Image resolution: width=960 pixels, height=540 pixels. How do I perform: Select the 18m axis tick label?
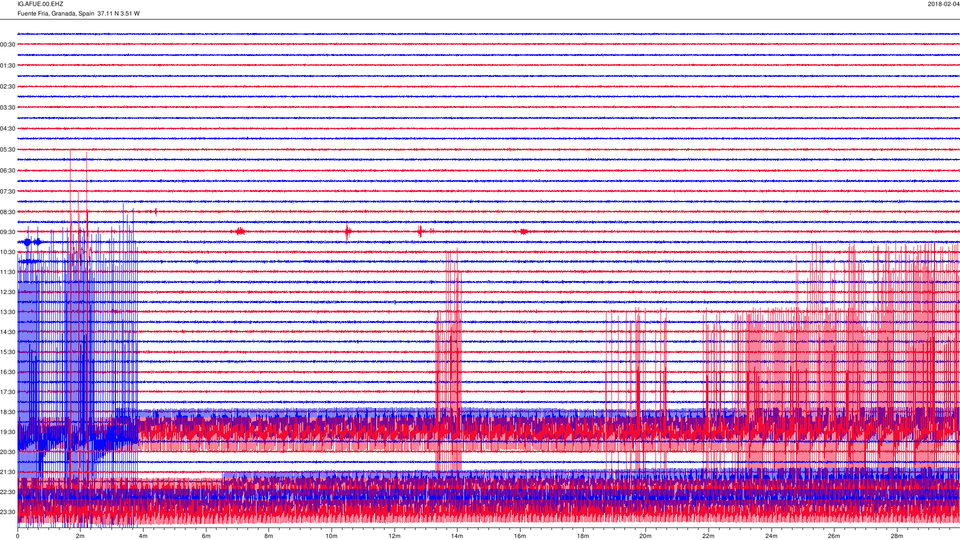coord(582,536)
